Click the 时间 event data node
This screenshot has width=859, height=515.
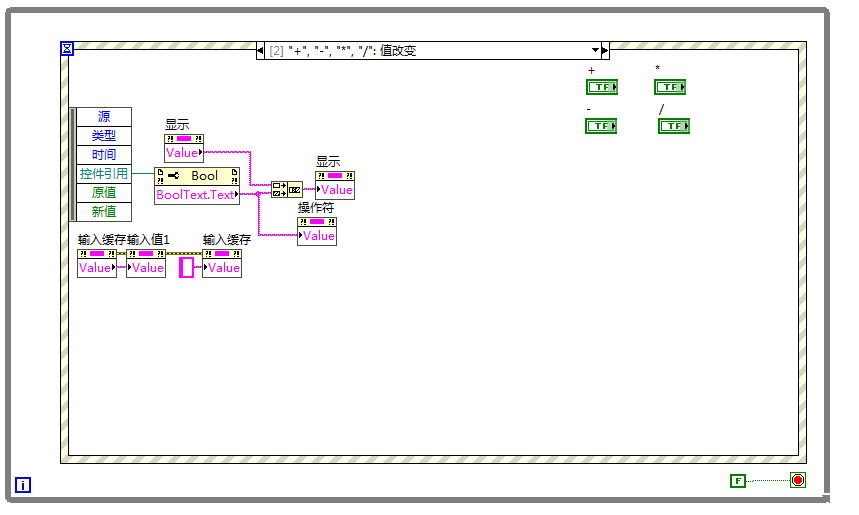[104, 154]
